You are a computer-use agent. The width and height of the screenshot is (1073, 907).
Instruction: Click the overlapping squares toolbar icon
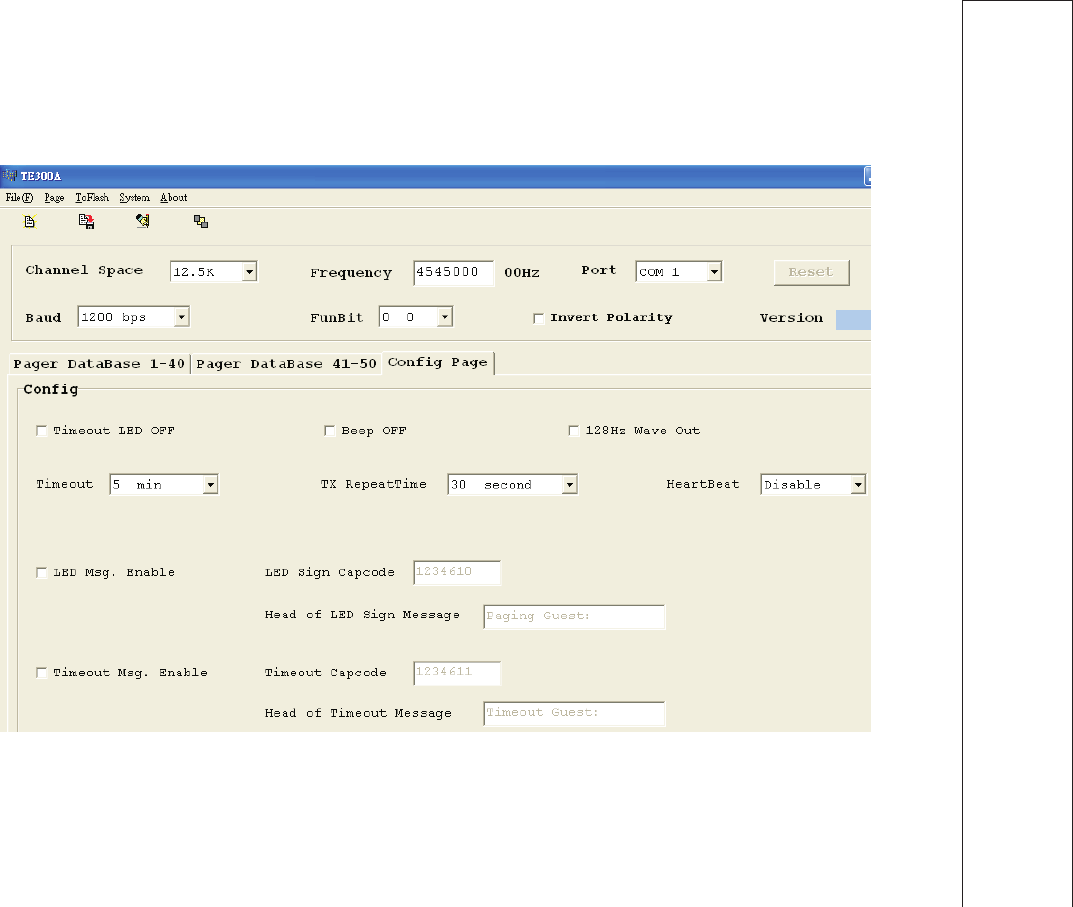[x=201, y=221]
